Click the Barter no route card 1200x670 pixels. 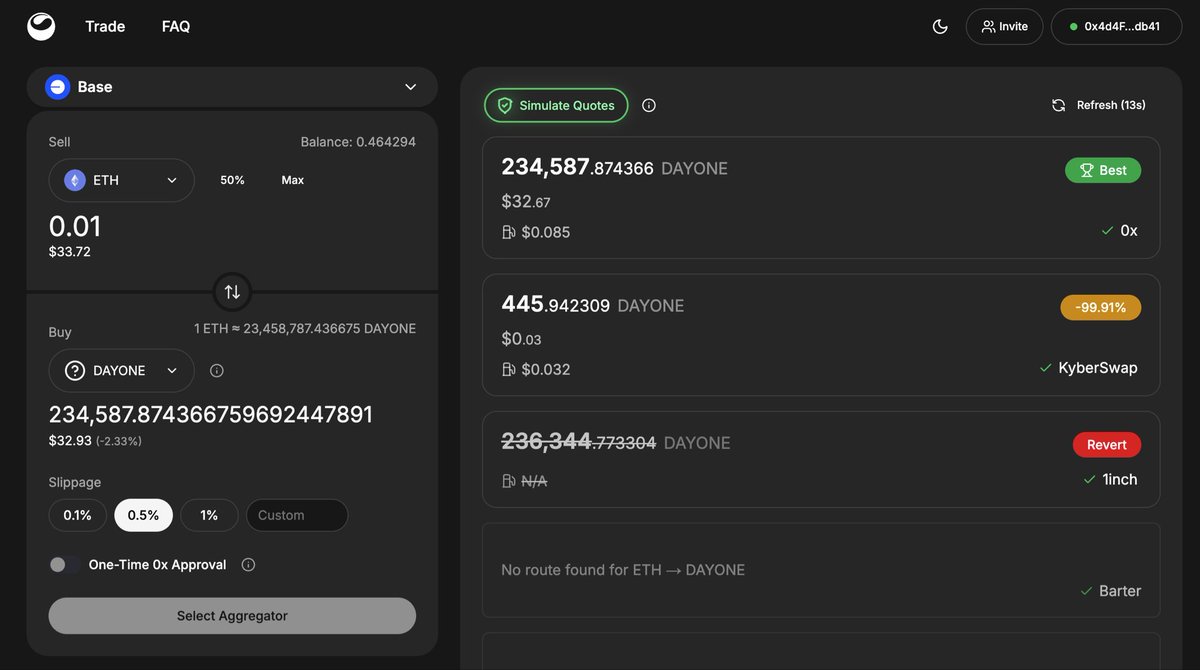click(x=821, y=570)
